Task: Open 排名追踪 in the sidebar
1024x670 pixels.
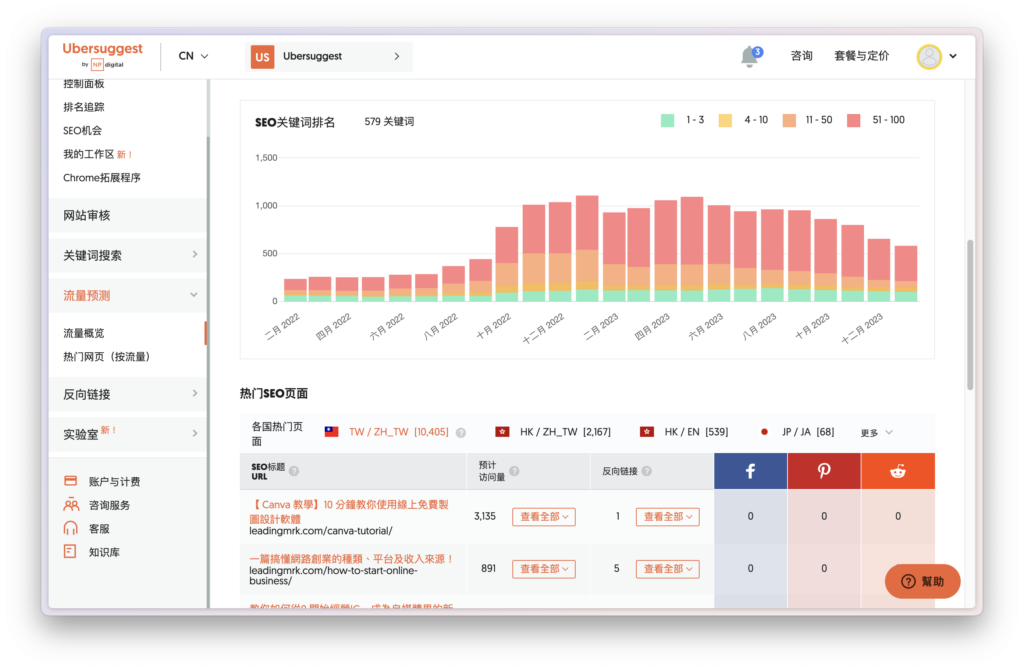Action: [84, 107]
